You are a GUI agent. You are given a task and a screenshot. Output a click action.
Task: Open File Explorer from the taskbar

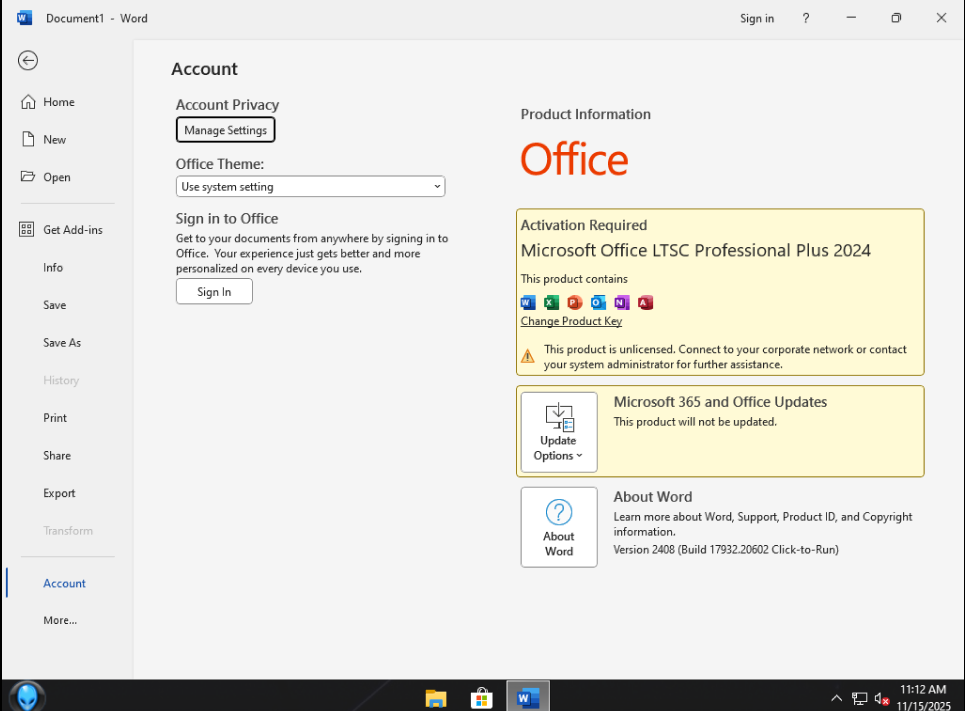click(435, 697)
